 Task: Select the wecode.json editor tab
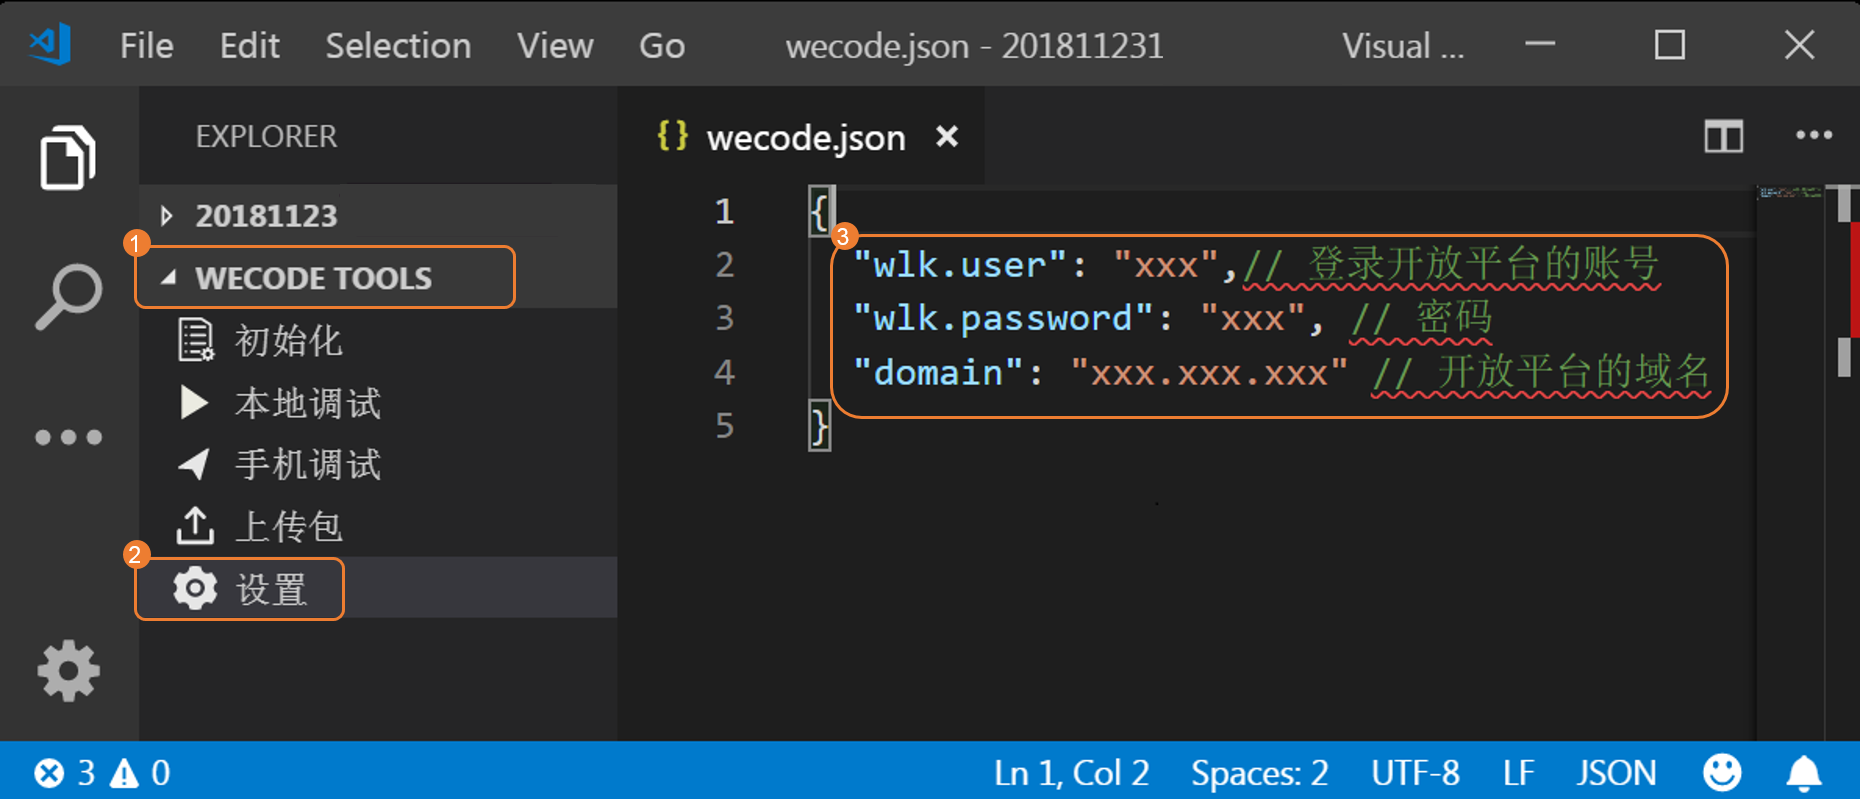(x=800, y=136)
